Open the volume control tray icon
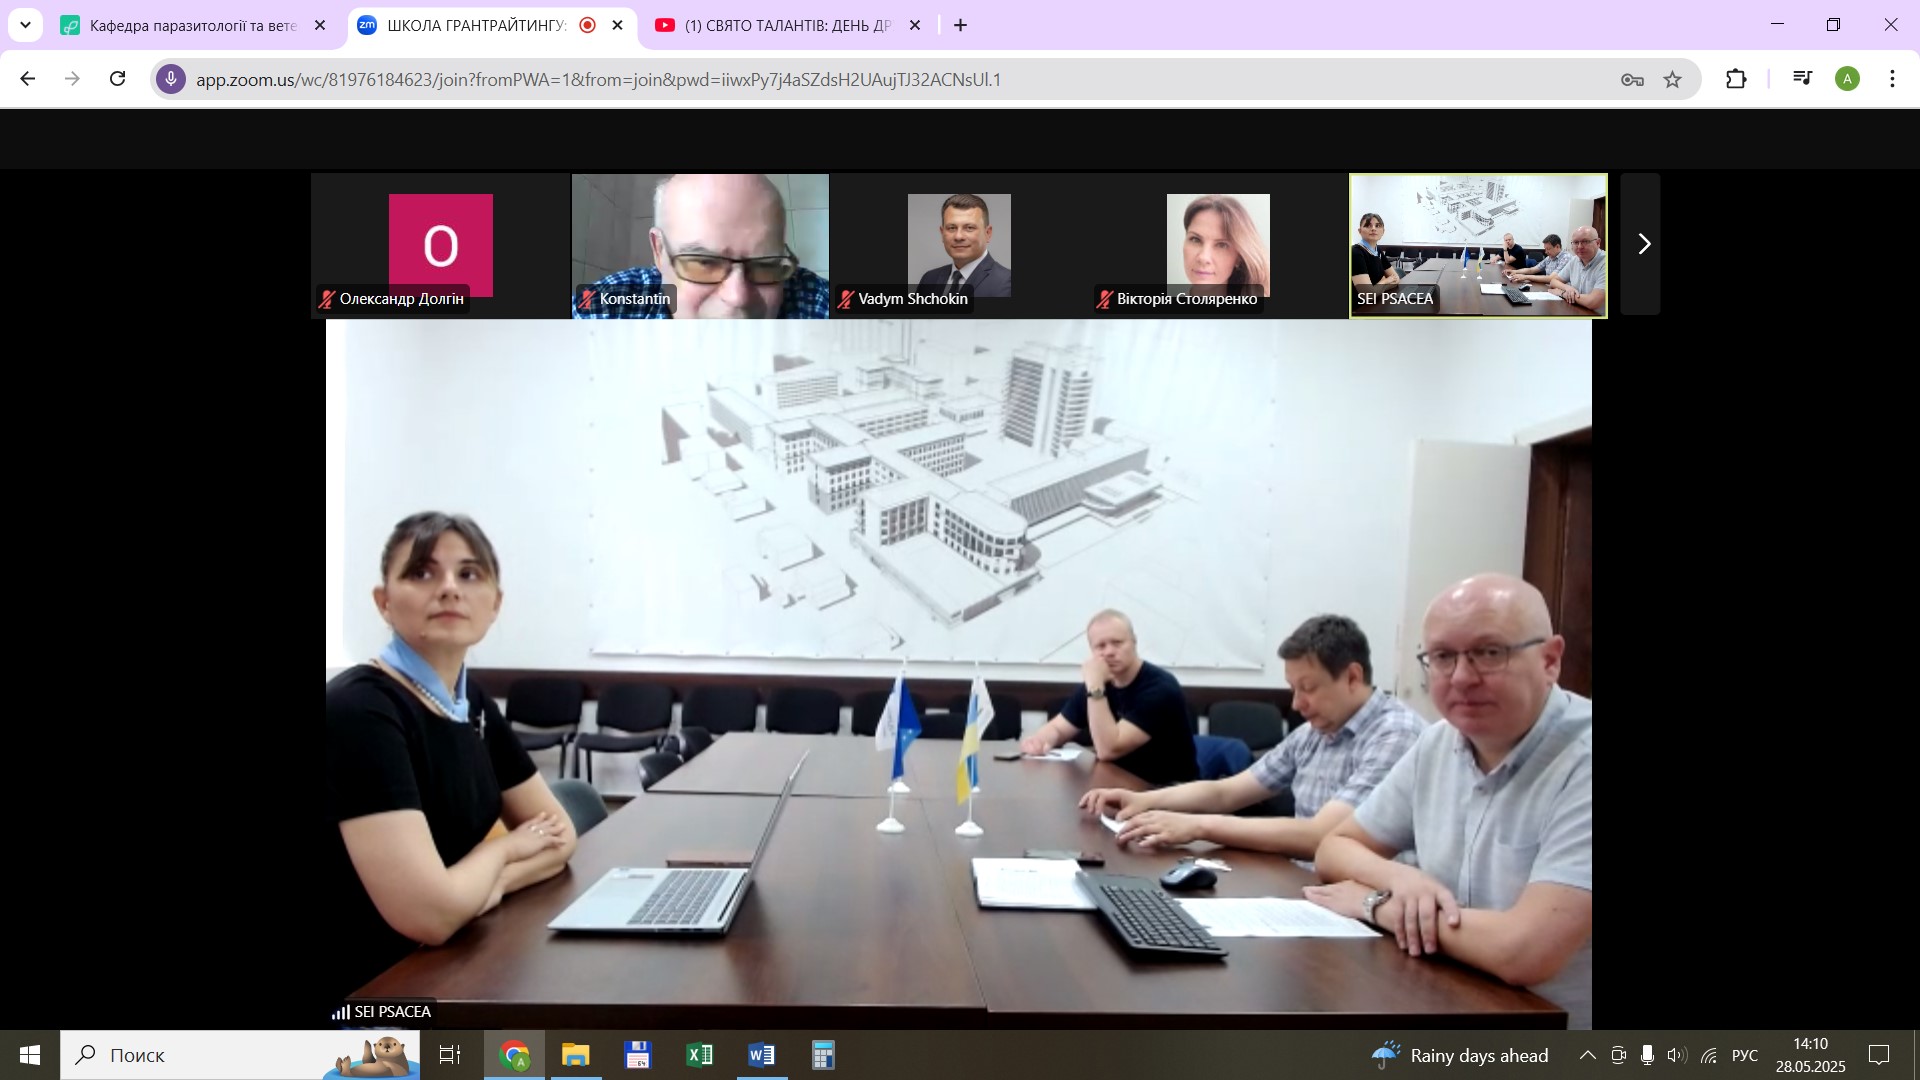Viewport: 1920px width, 1080px height. tap(1677, 1055)
